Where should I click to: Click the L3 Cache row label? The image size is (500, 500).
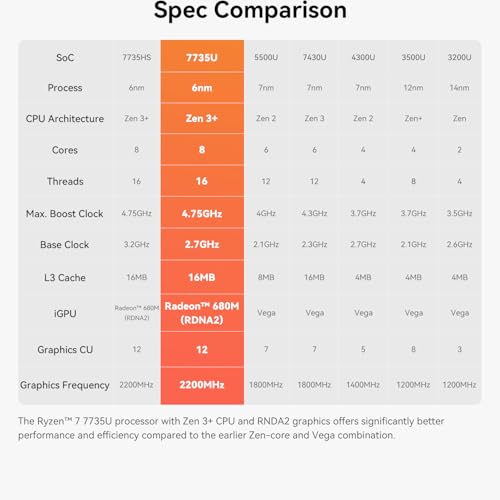(x=65, y=277)
